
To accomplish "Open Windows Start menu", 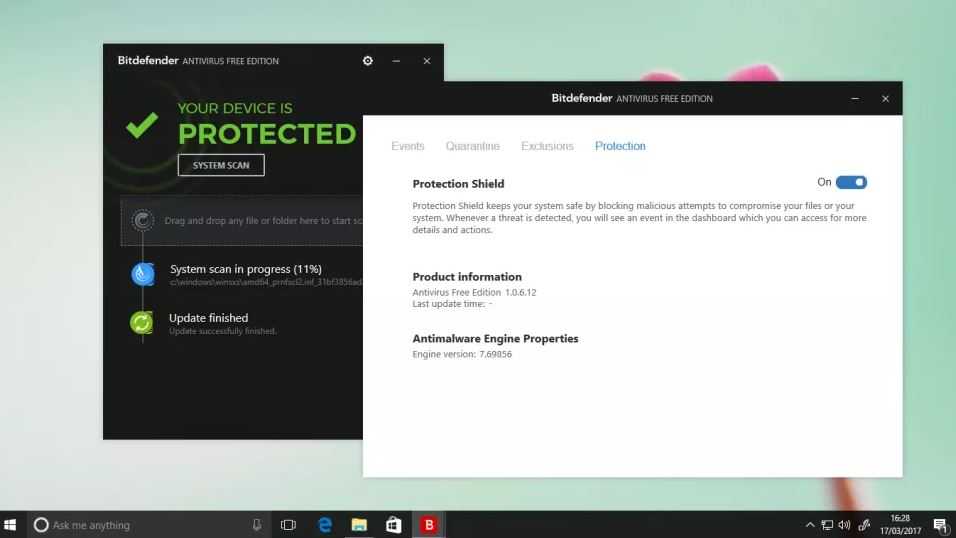I will (x=10, y=525).
